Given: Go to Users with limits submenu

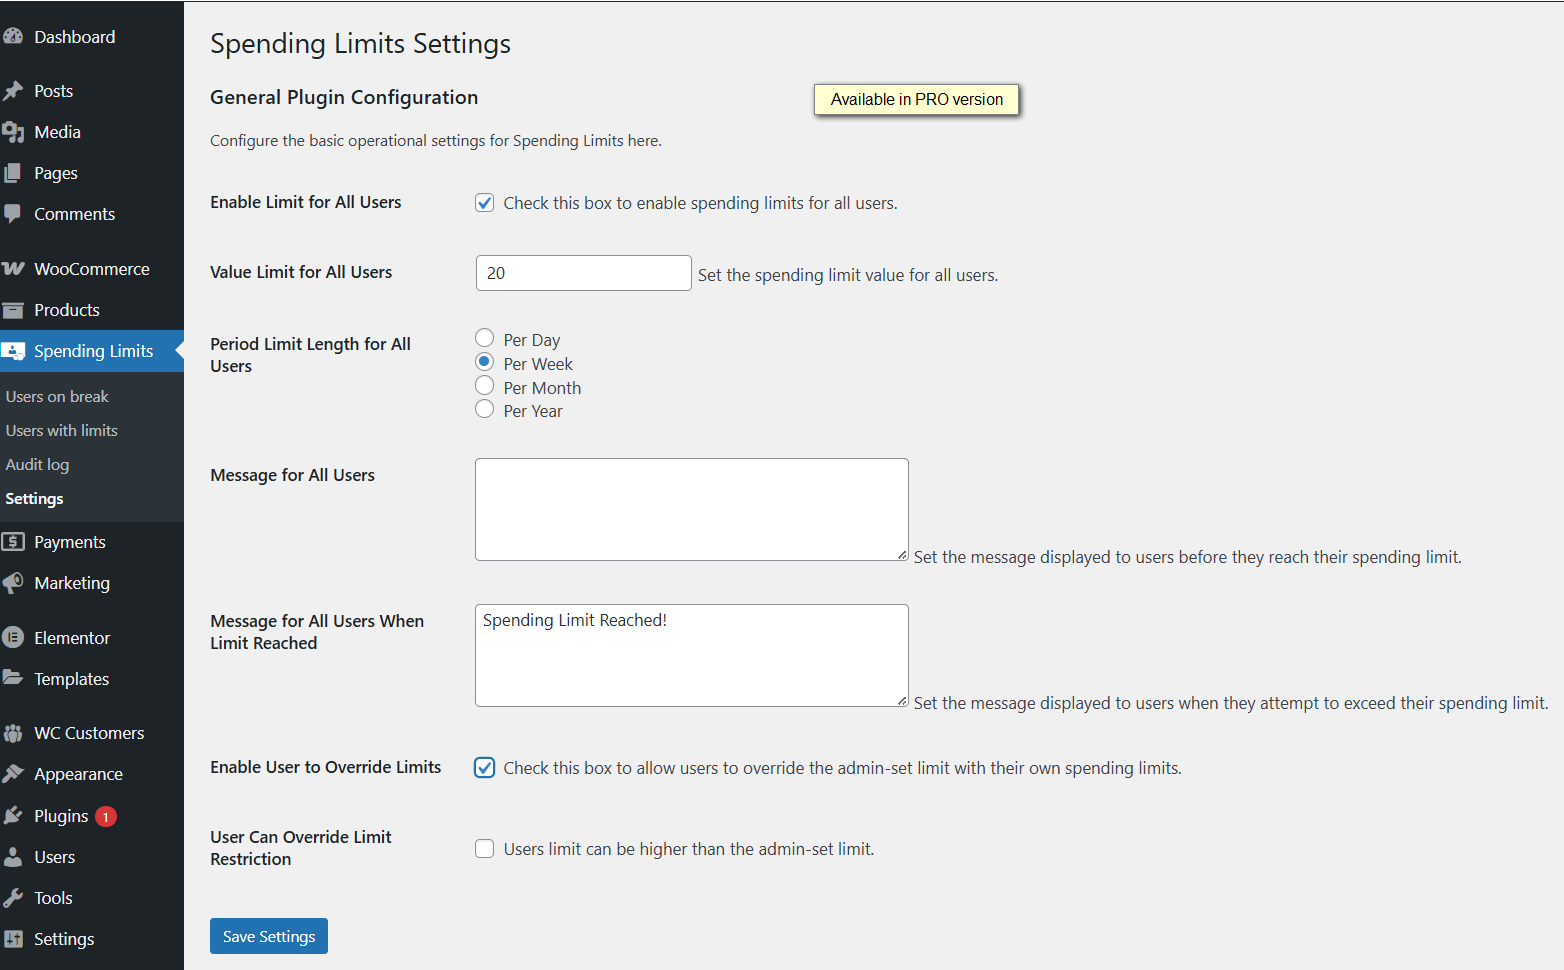Looking at the screenshot, I should point(62,431).
